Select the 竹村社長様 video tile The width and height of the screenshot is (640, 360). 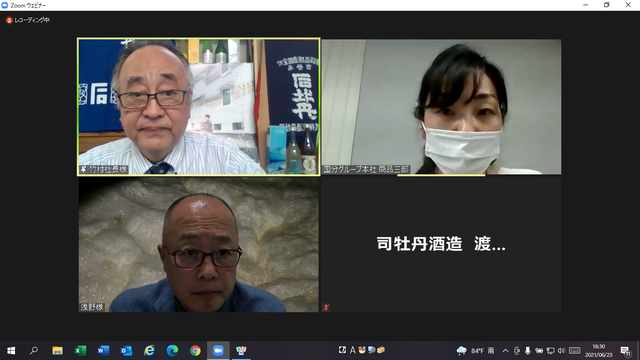click(198, 107)
